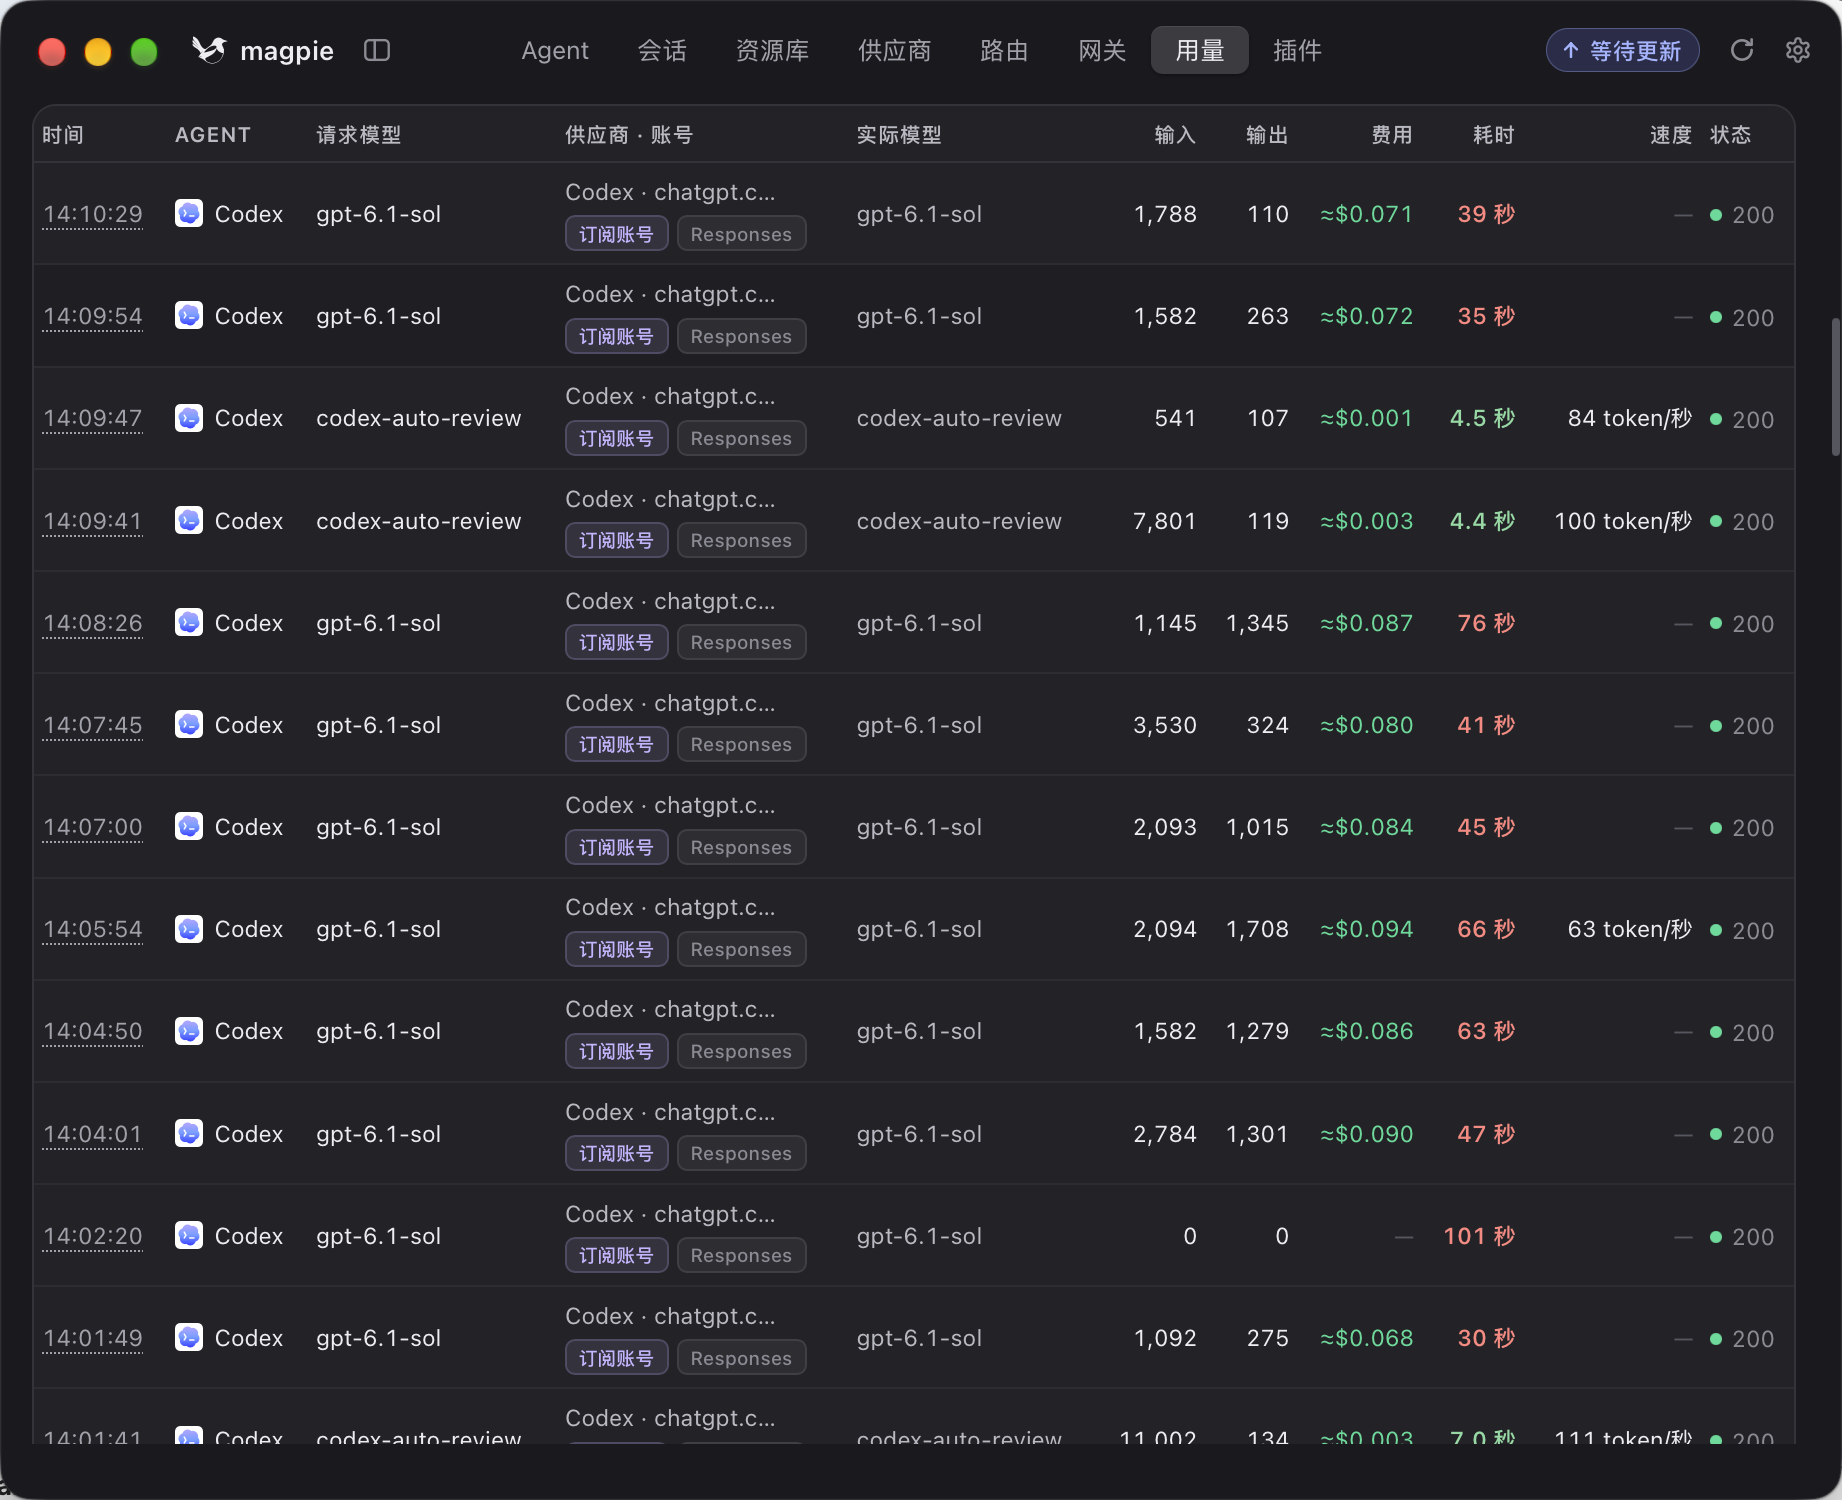Click 订阅账号 badge in 14:08:26 row
Image resolution: width=1842 pixels, height=1500 pixels.
[616, 642]
